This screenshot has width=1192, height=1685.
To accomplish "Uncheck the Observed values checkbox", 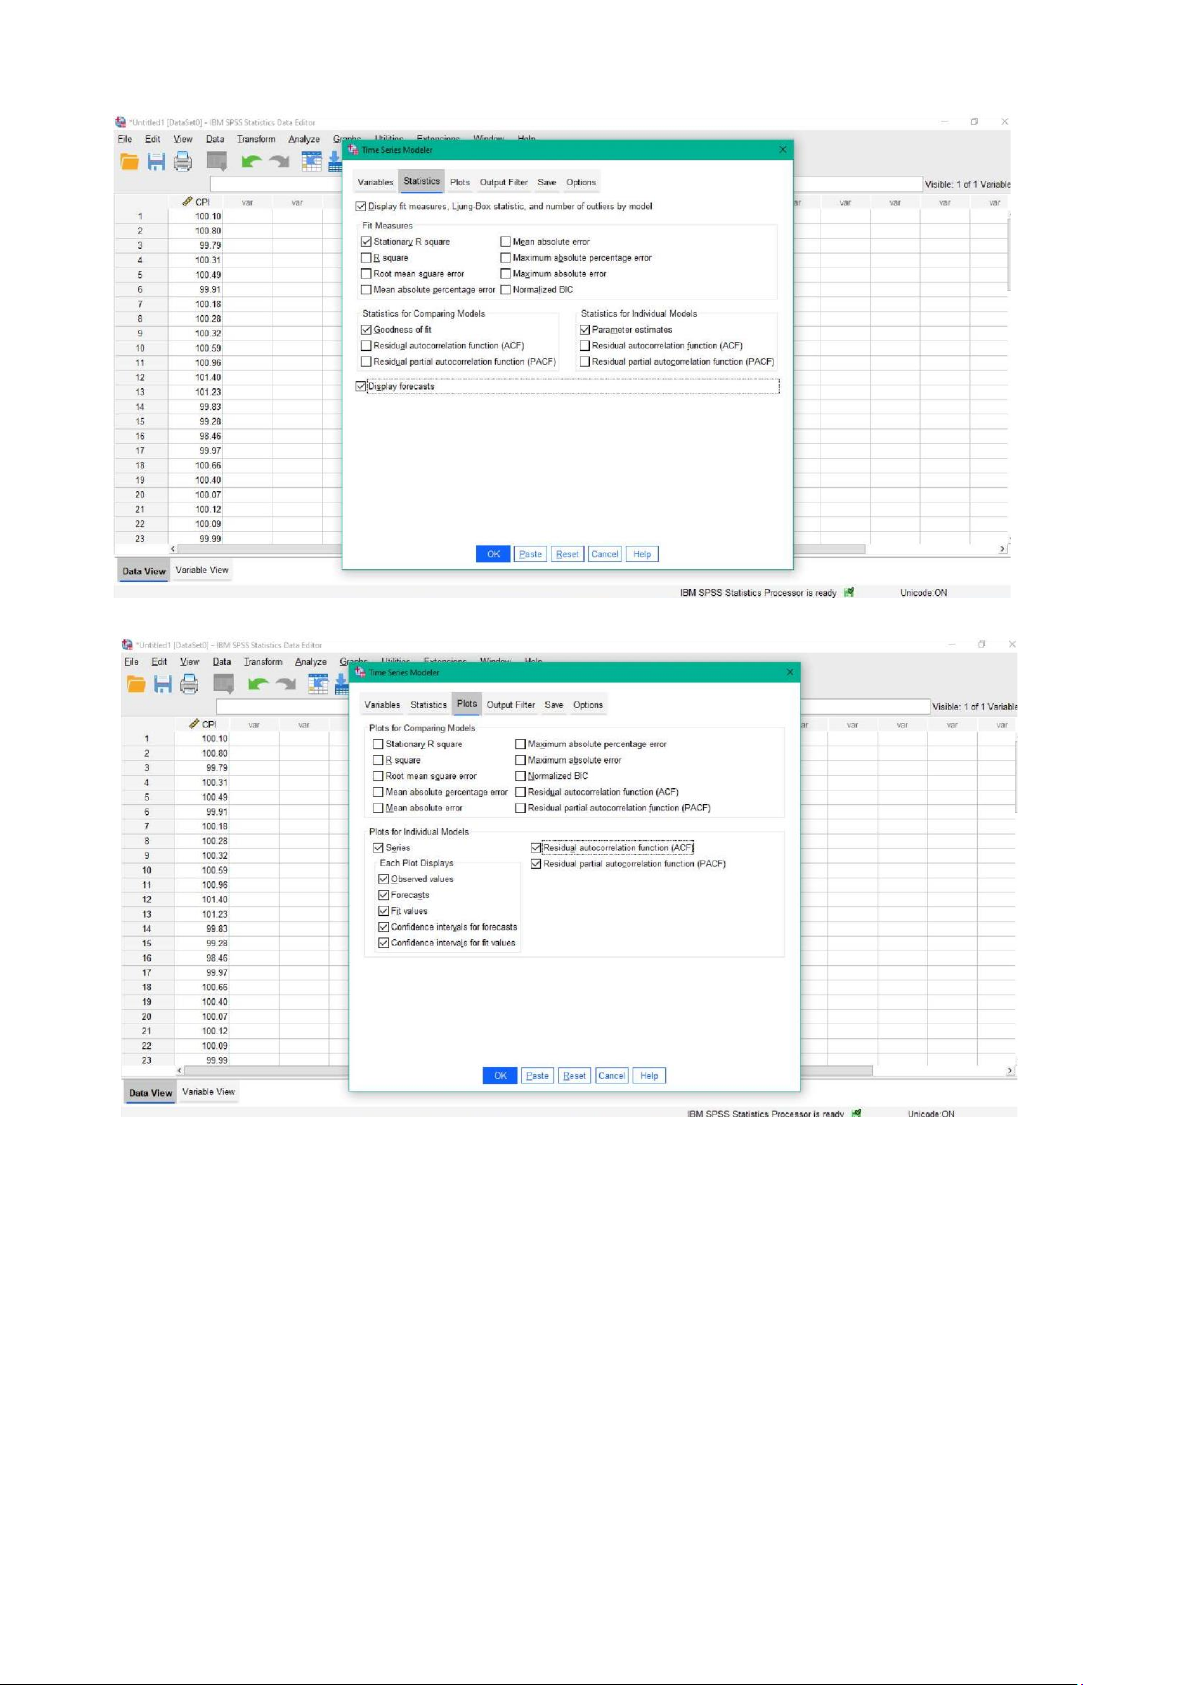I will [x=383, y=879].
